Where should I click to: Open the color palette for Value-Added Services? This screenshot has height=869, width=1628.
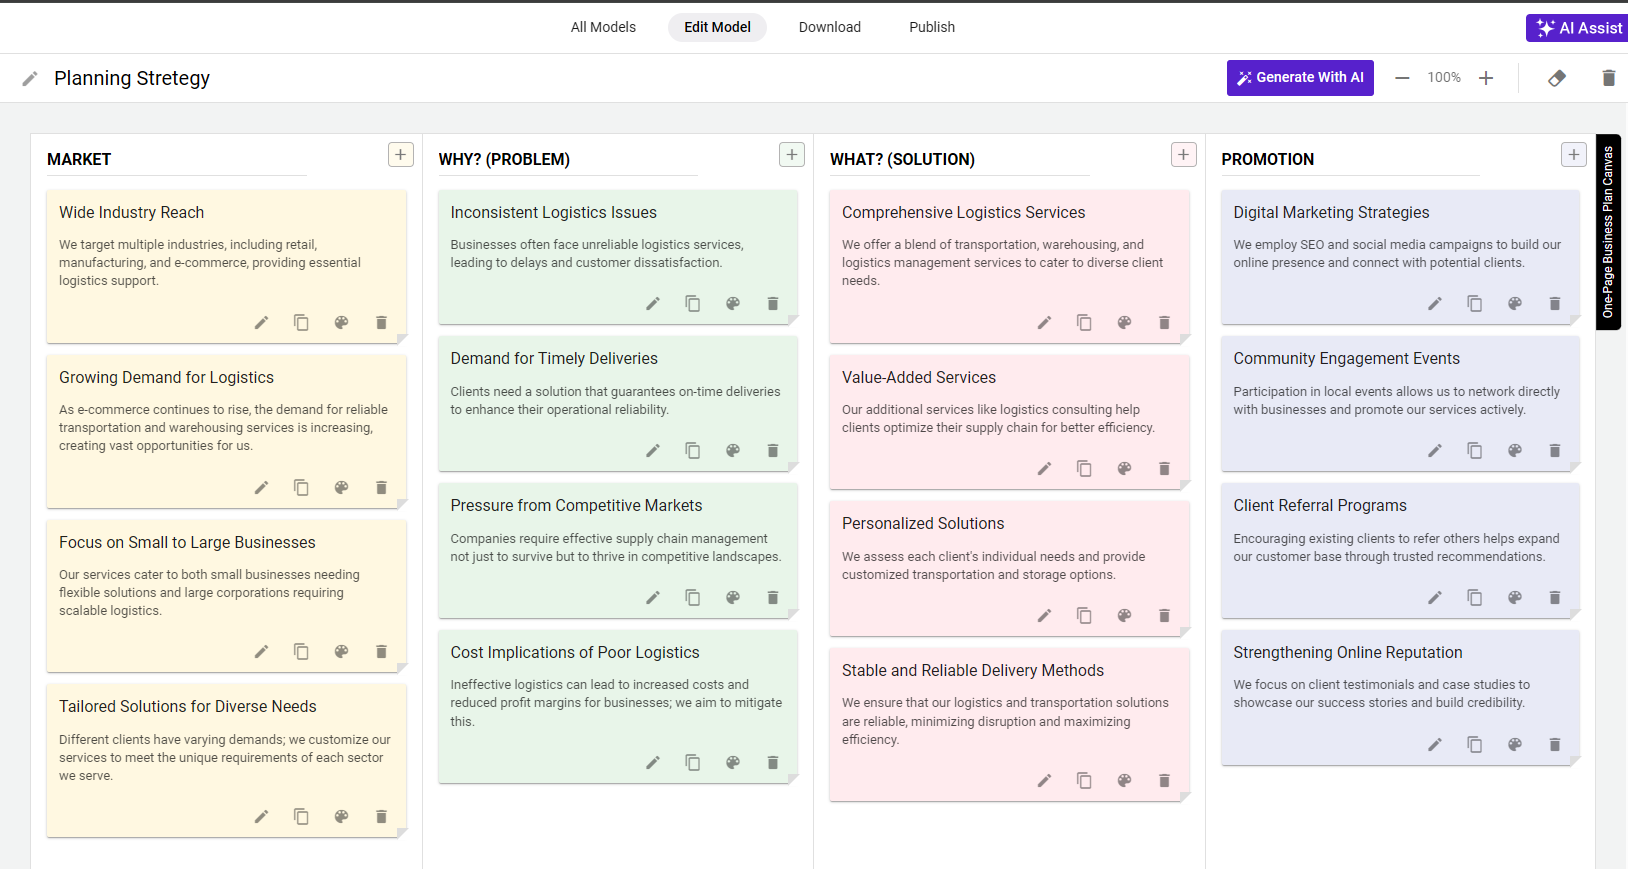(x=1124, y=469)
